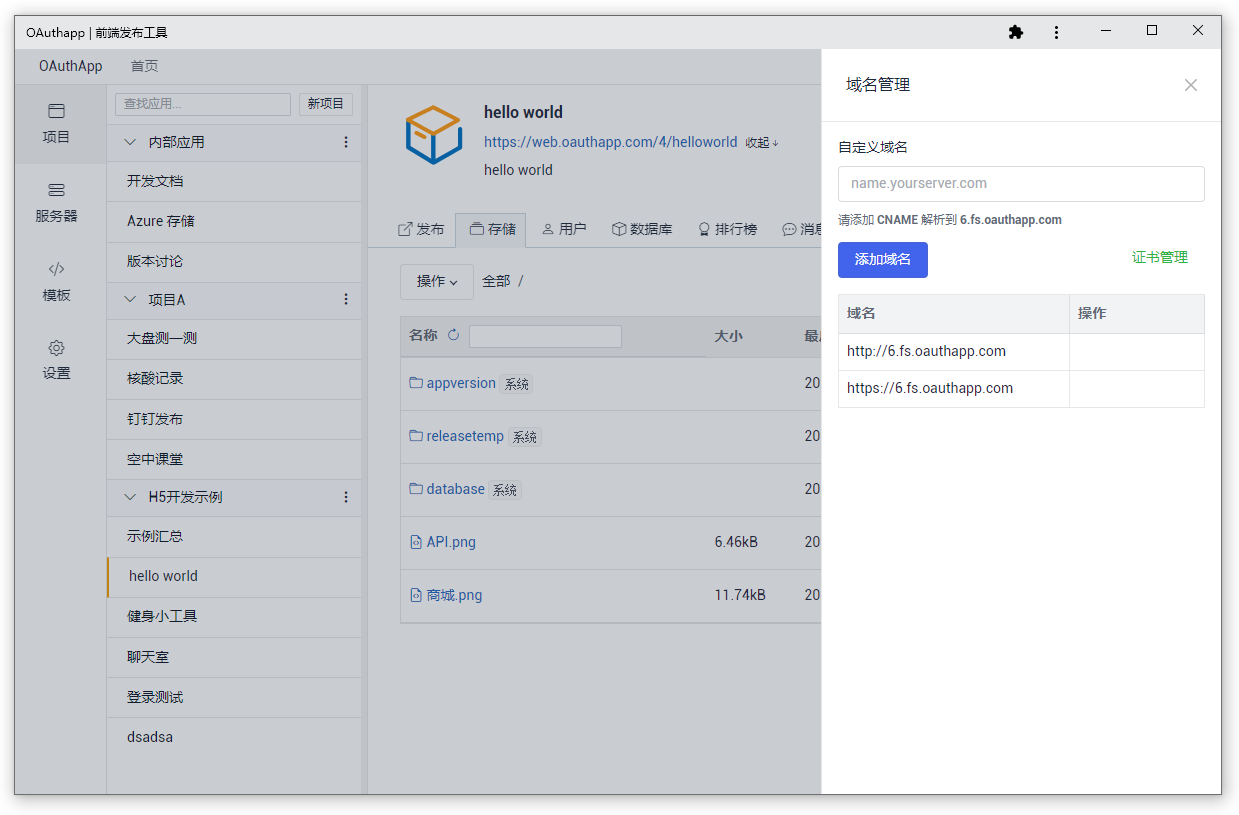Viewport: 1239px width, 815px height.
Task: Open the 操作 dropdown menu
Action: [436, 281]
